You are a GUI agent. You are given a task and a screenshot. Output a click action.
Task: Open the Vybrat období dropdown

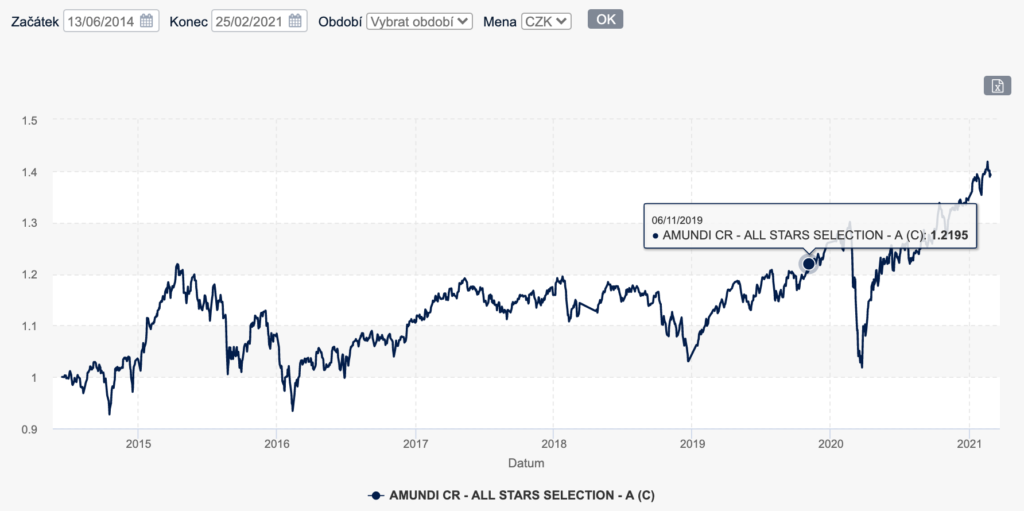419,21
